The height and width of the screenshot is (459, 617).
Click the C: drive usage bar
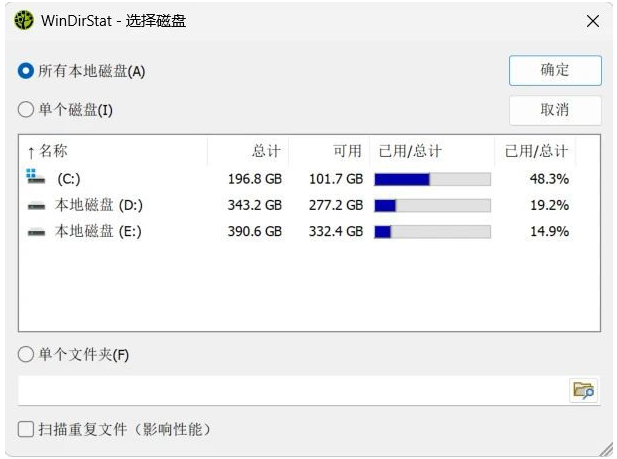click(x=432, y=179)
